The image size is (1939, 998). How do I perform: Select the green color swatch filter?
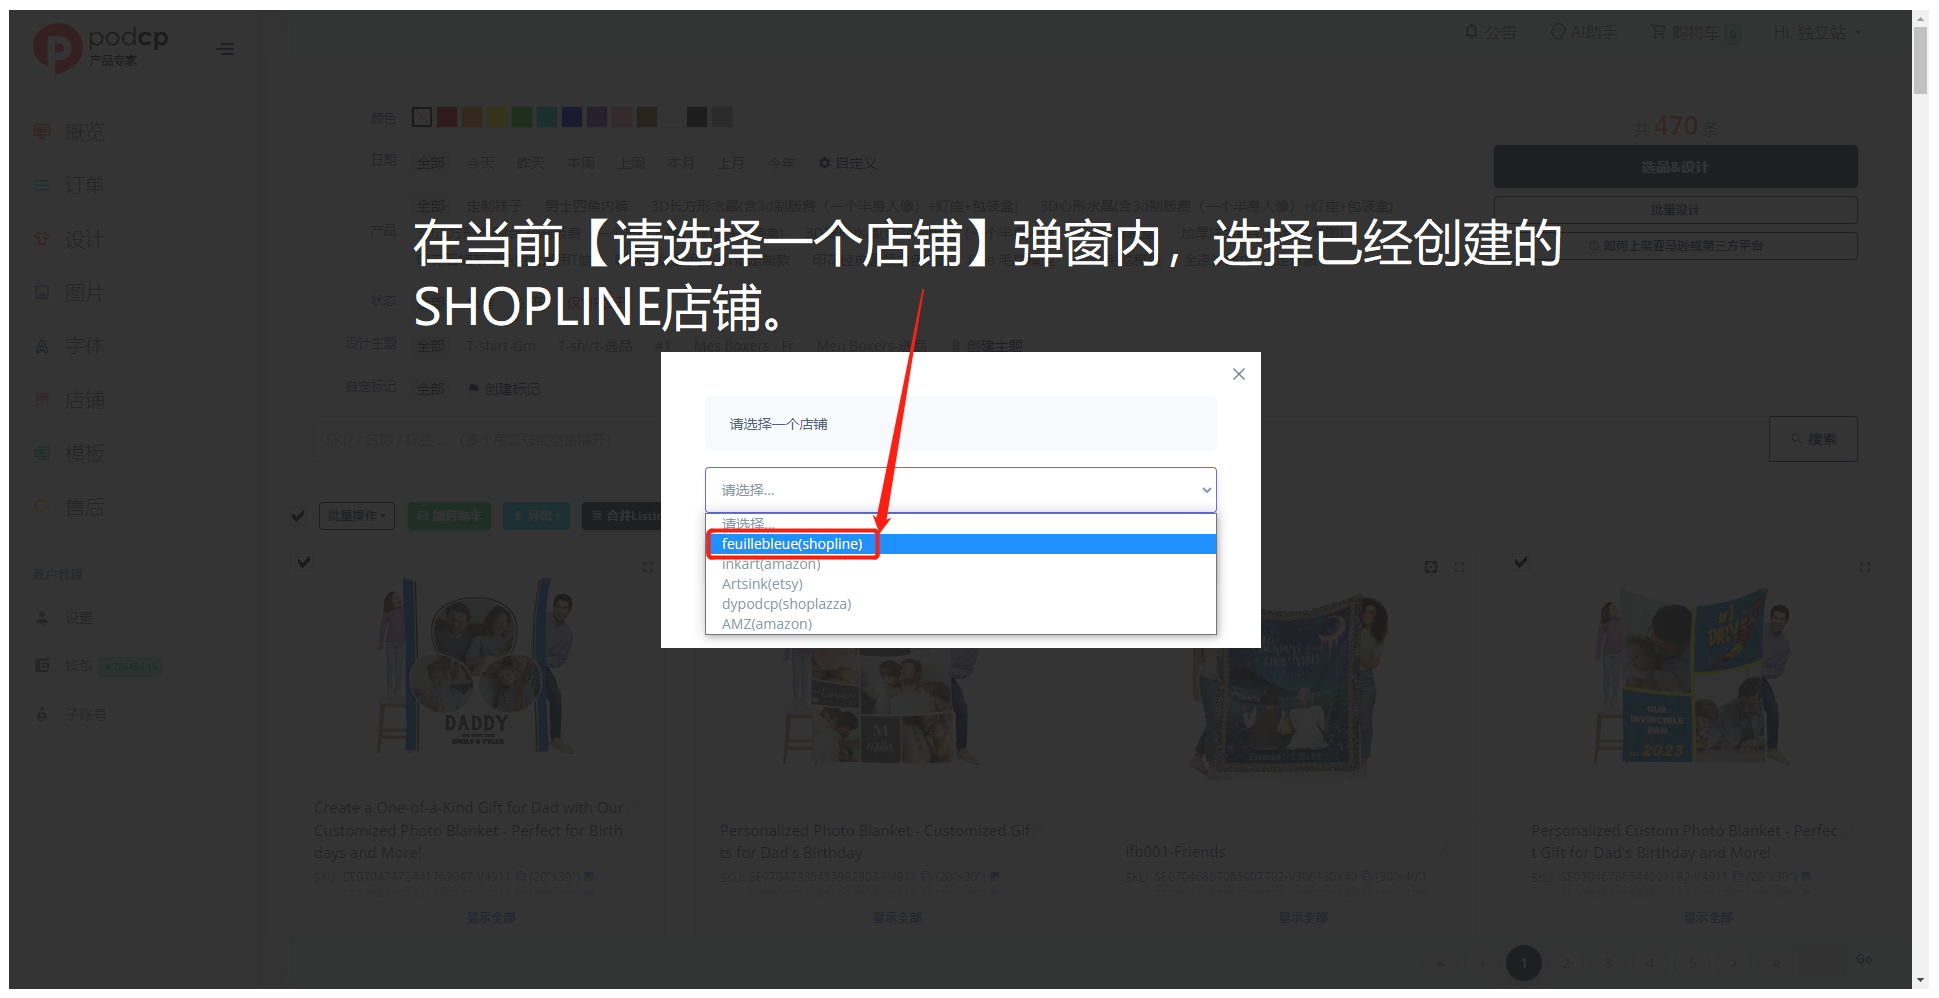click(x=522, y=117)
